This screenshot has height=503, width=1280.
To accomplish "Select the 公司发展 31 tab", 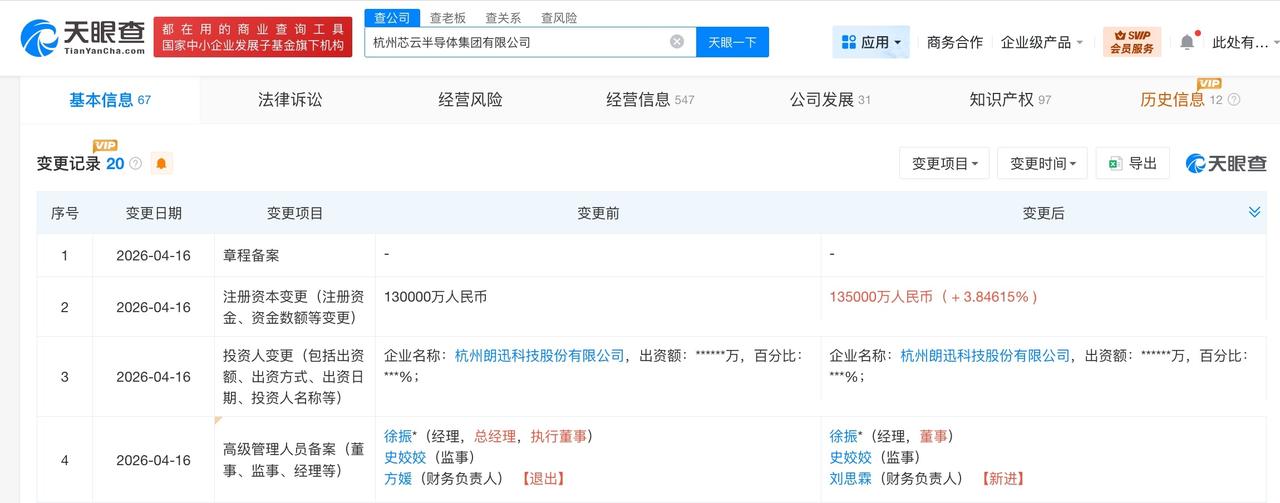I will pos(830,100).
